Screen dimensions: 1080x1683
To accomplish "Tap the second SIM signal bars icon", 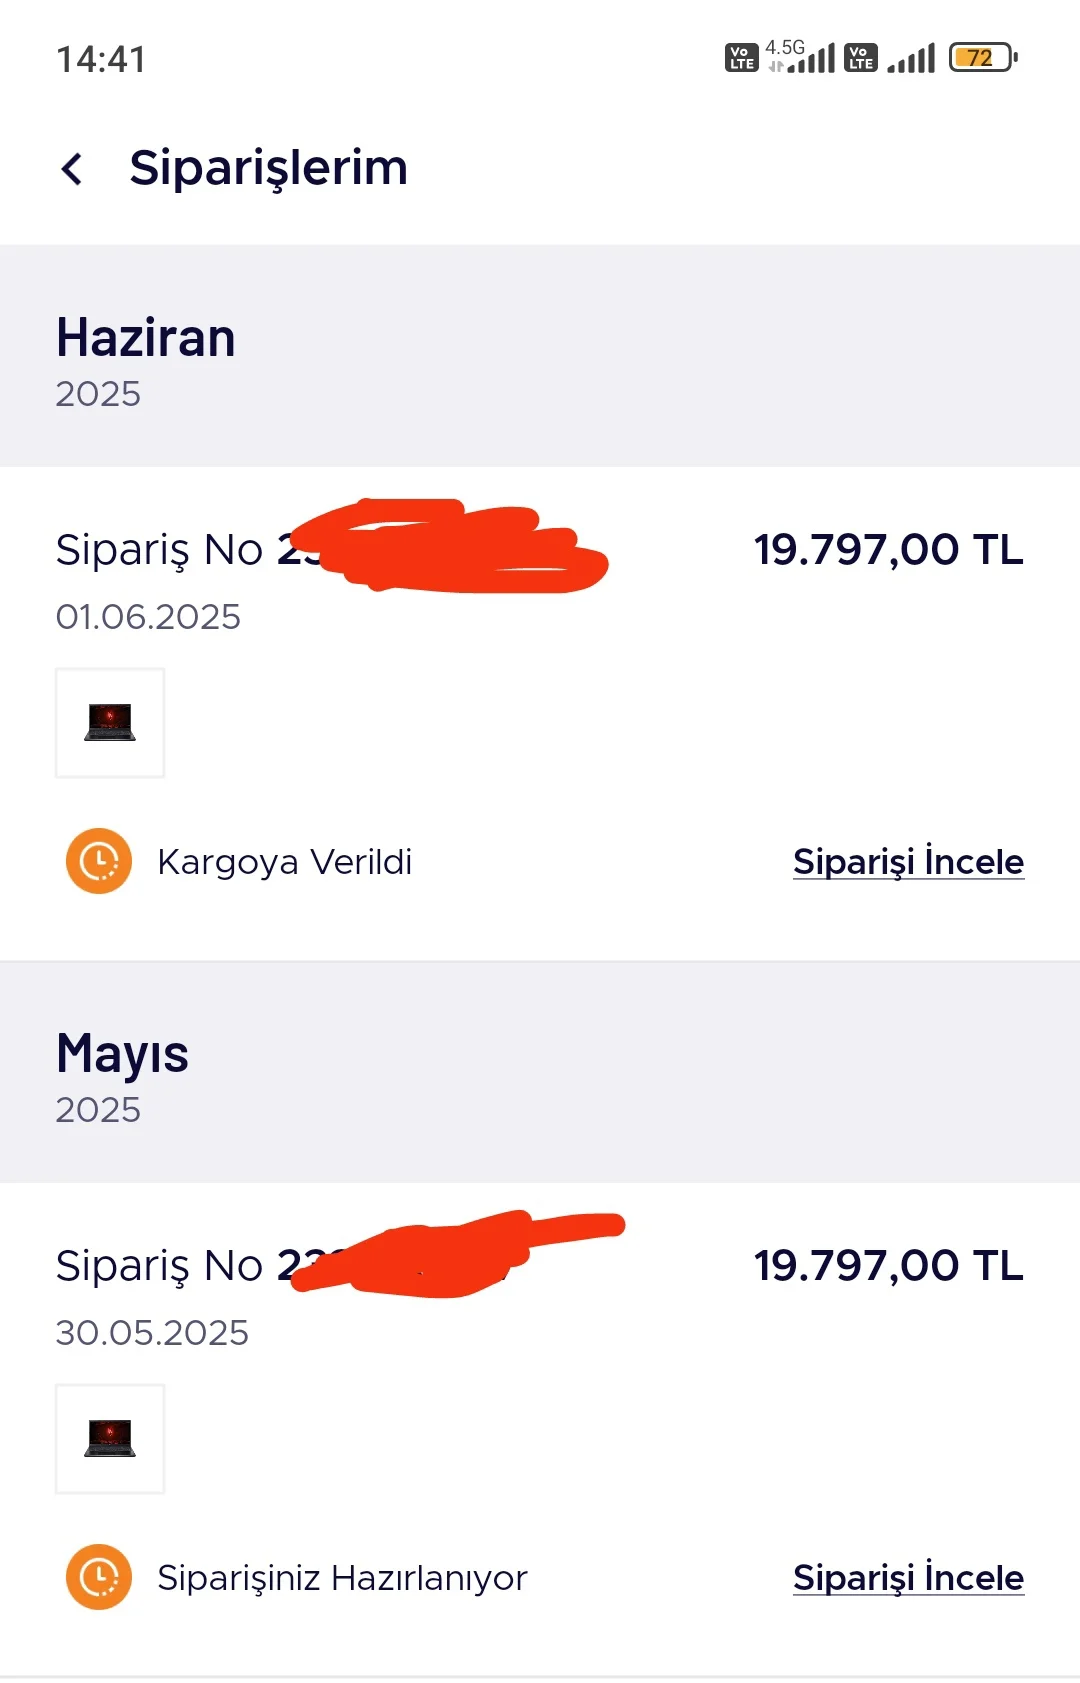I will pyautogui.click(x=911, y=58).
